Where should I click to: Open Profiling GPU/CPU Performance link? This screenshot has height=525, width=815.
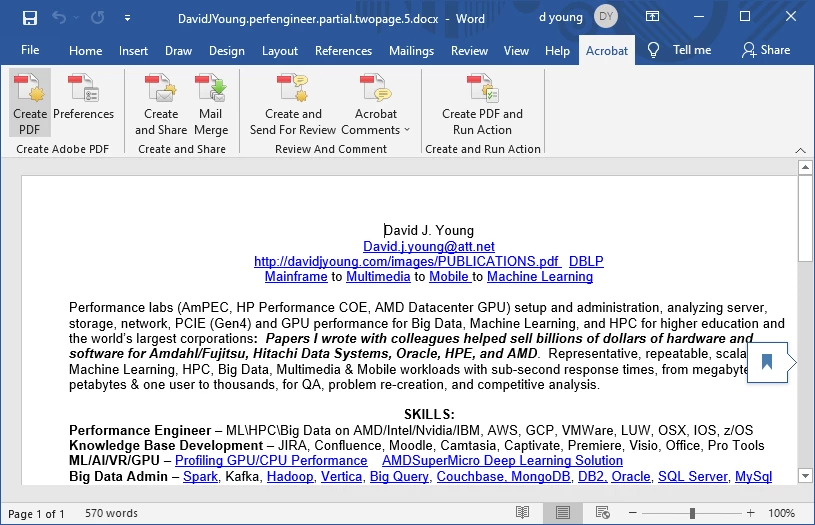coord(271,461)
